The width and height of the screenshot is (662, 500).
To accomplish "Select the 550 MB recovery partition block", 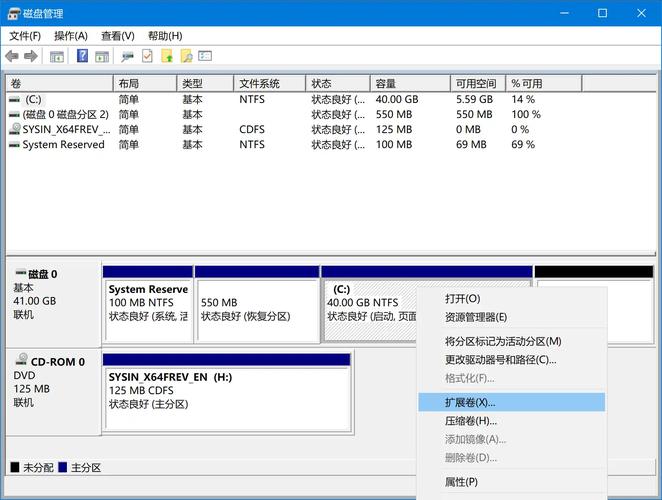I will coord(257,304).
